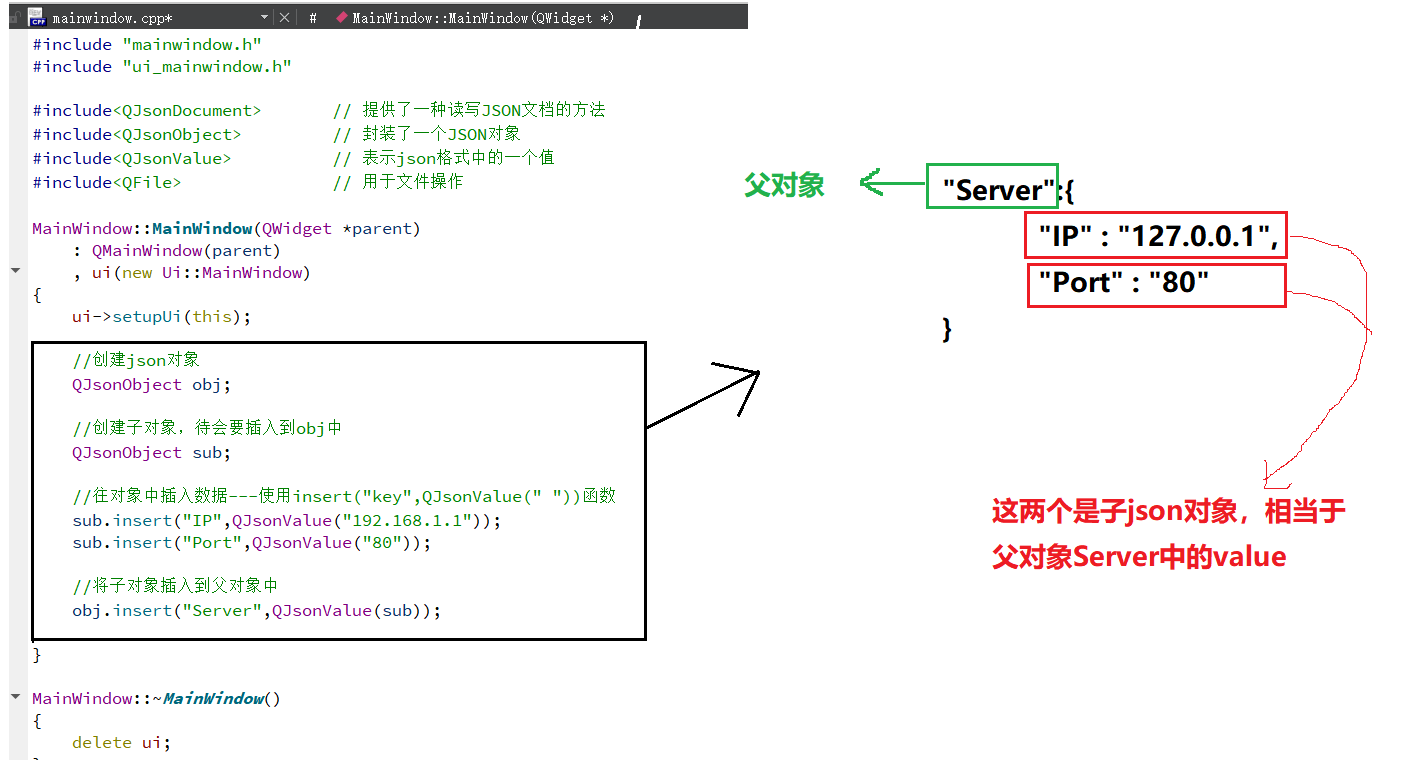Click the sub.insert("Port",...) code line
The image size is (1401, 771).
tap(251, 542)
